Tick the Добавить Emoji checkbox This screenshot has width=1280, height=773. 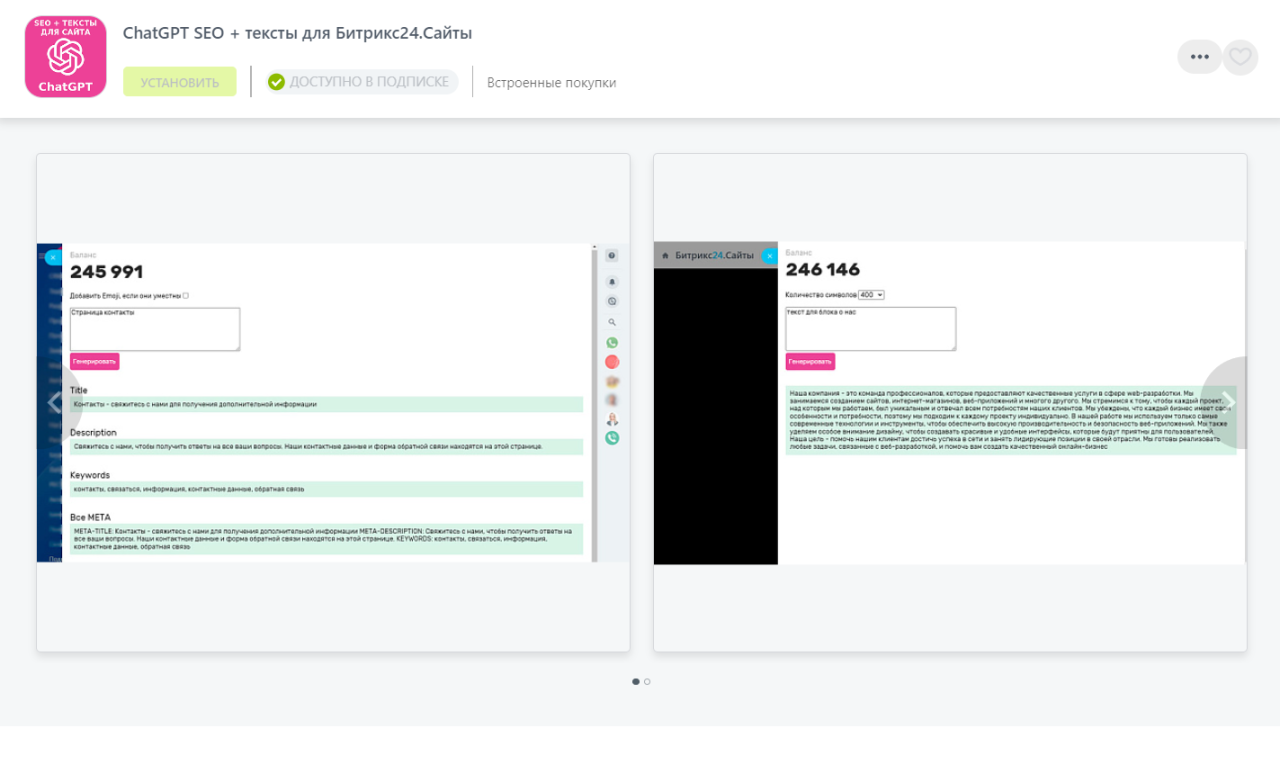point(186,296)
